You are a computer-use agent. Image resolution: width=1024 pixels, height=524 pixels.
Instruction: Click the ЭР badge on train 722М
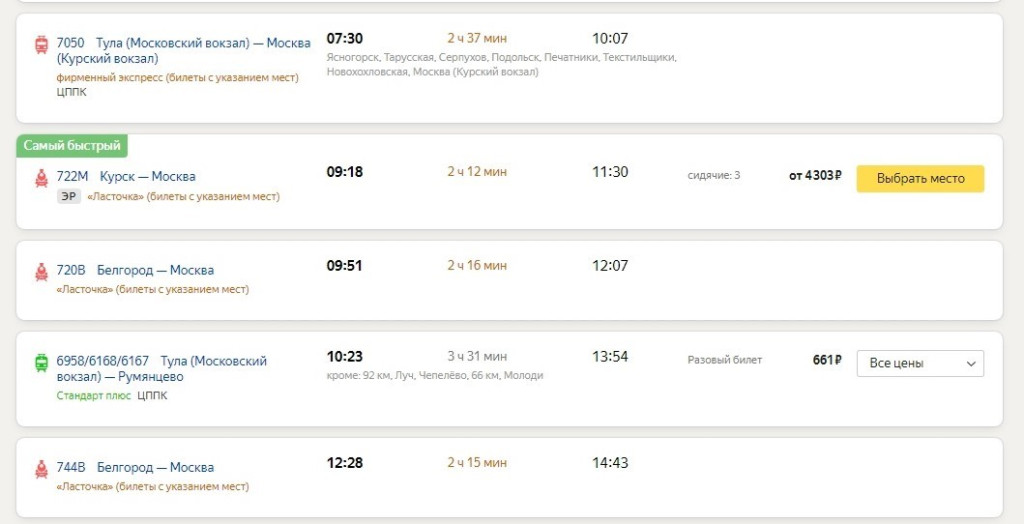(x=69, y=197)
